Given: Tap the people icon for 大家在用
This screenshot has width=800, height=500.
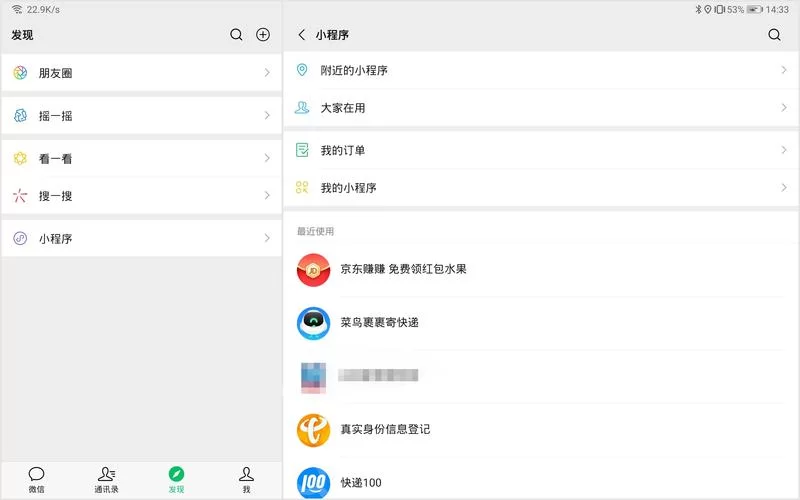Looking at the screenshot, I should (x=302, y=108).
